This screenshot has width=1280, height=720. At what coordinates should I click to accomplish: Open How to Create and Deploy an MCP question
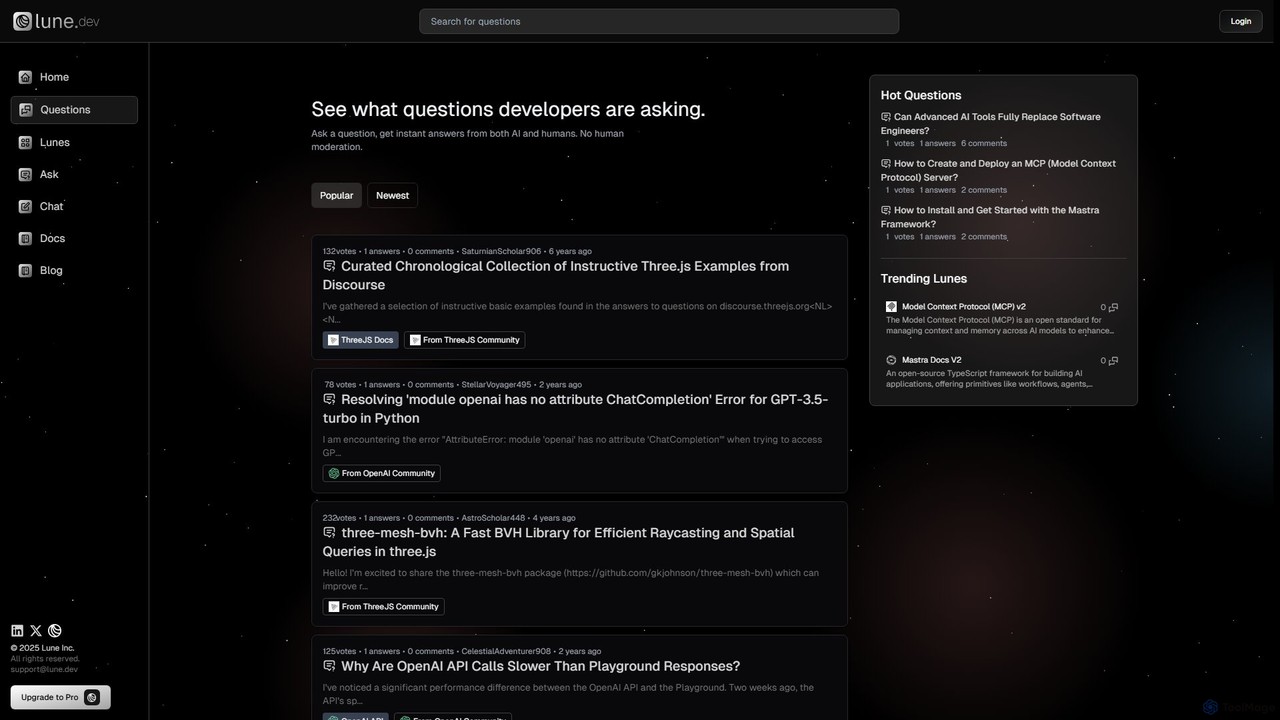pyautogui.click(x=998, y=170)
